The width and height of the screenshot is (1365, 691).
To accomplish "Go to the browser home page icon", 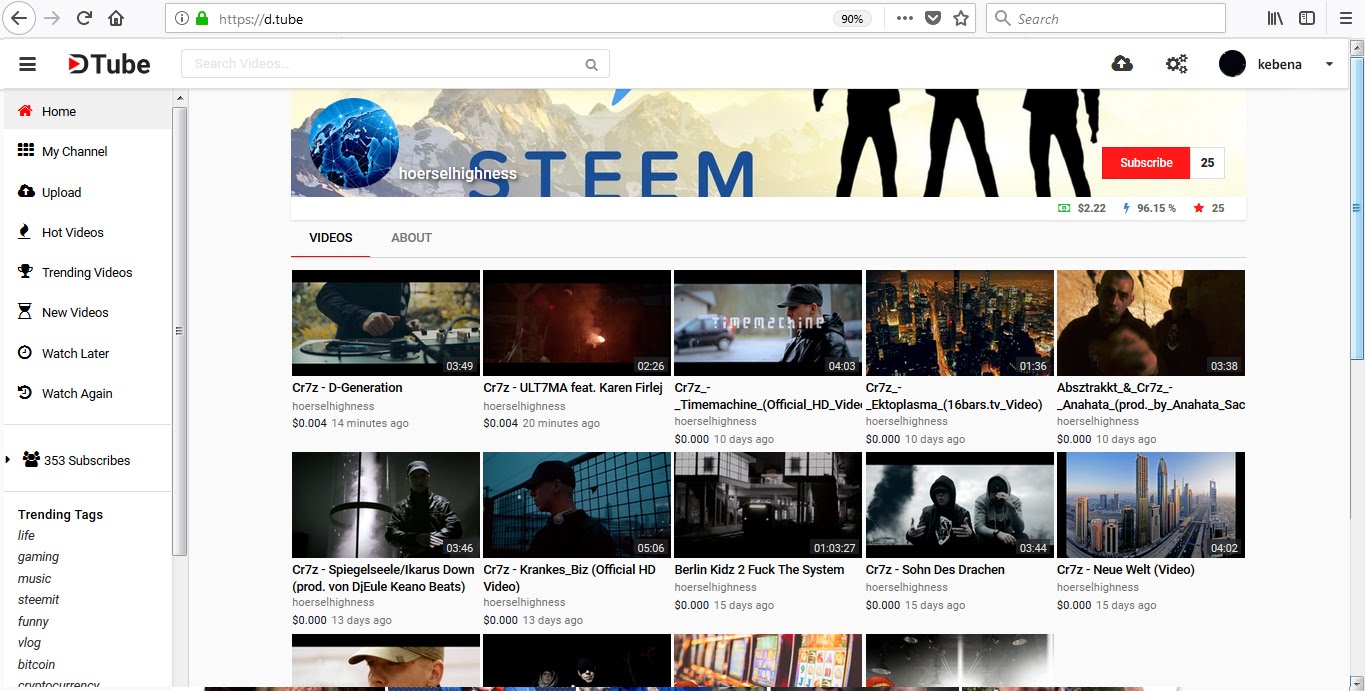I will [x=117, y=18].
